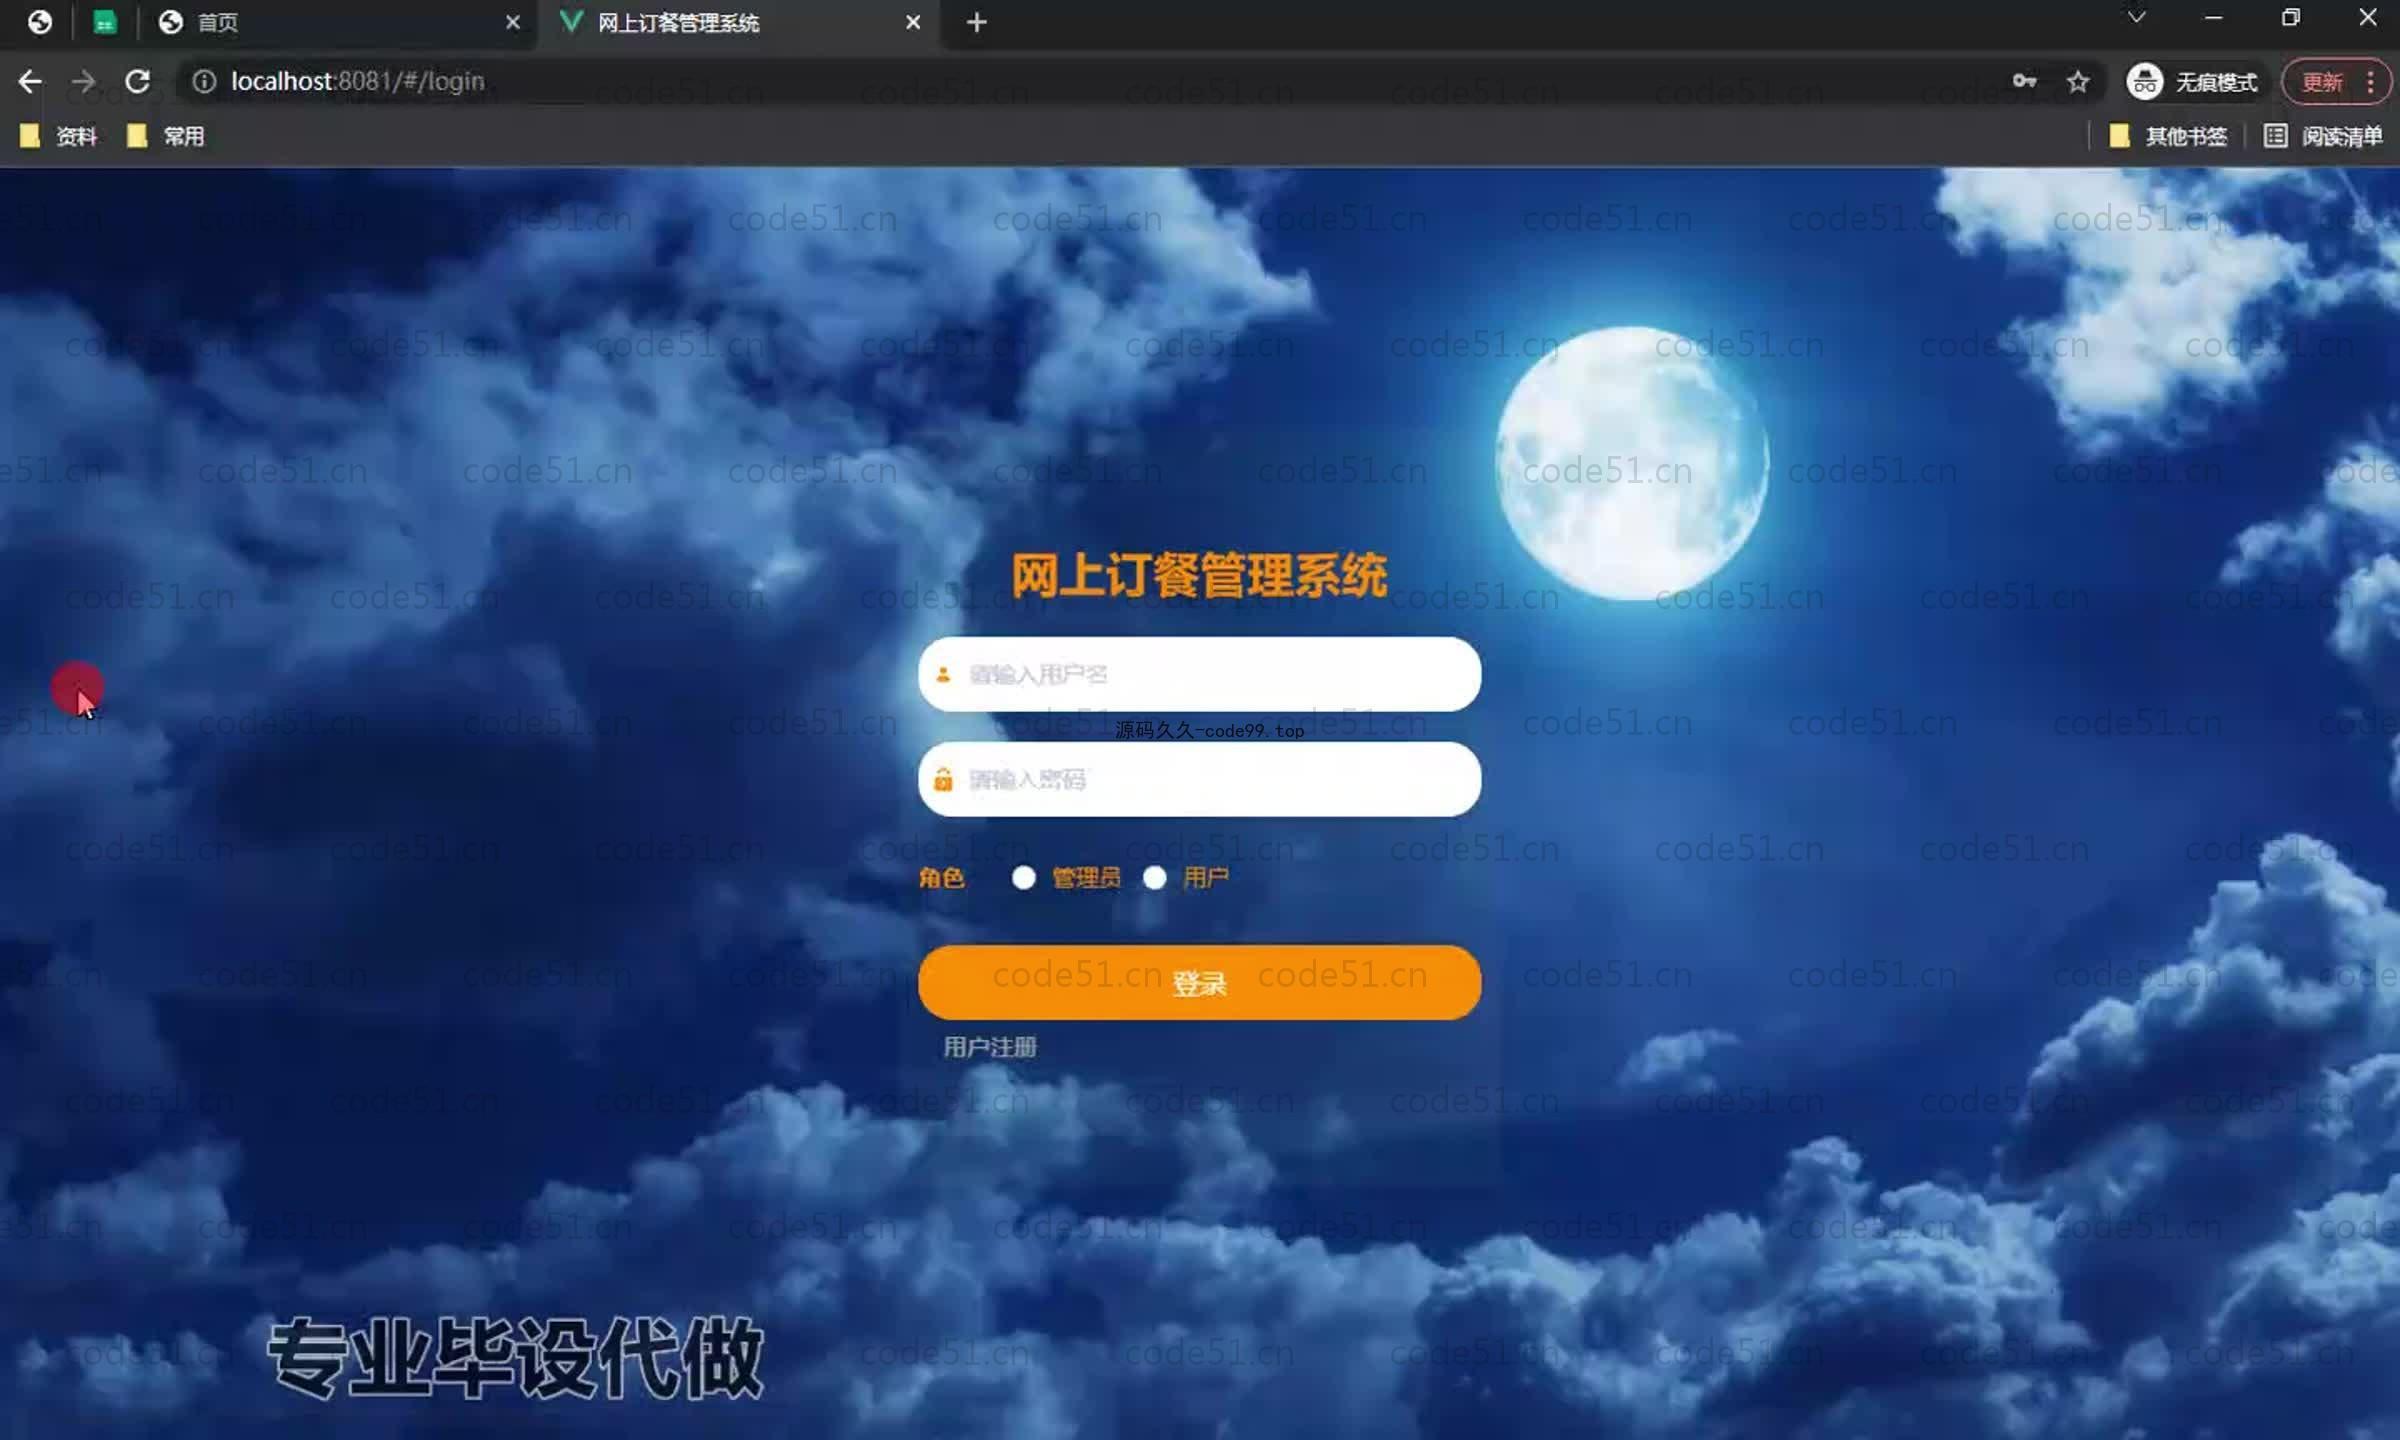Viewport: 2400px width, 1440px height.
Task: Select the 网上订餐管理系统 tab
Action: tap(740, 22)
